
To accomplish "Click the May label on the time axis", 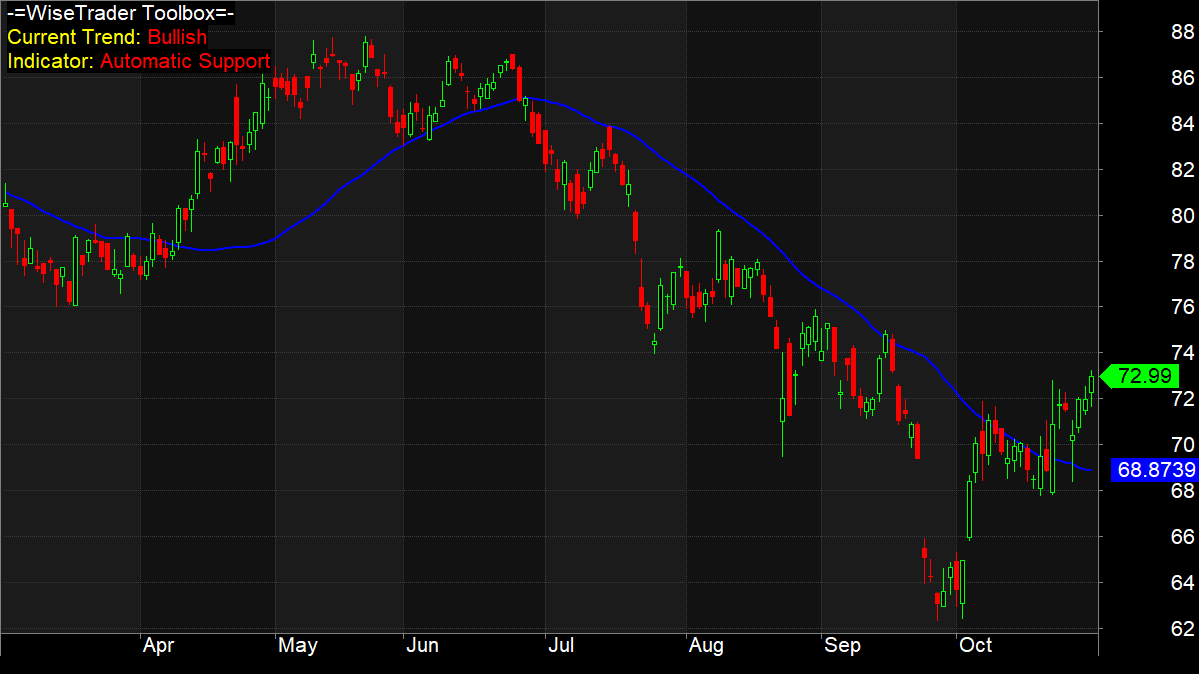I will [x=297, y=646].
